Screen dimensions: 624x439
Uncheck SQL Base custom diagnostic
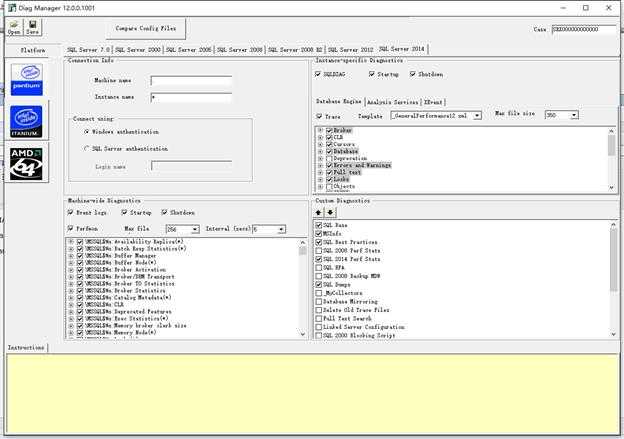pyautogui.click(x=319, y=225)
